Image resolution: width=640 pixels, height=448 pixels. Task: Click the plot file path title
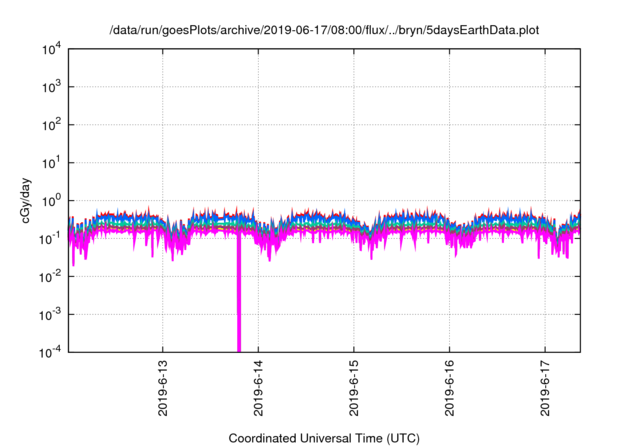click(x=324, y=30)
